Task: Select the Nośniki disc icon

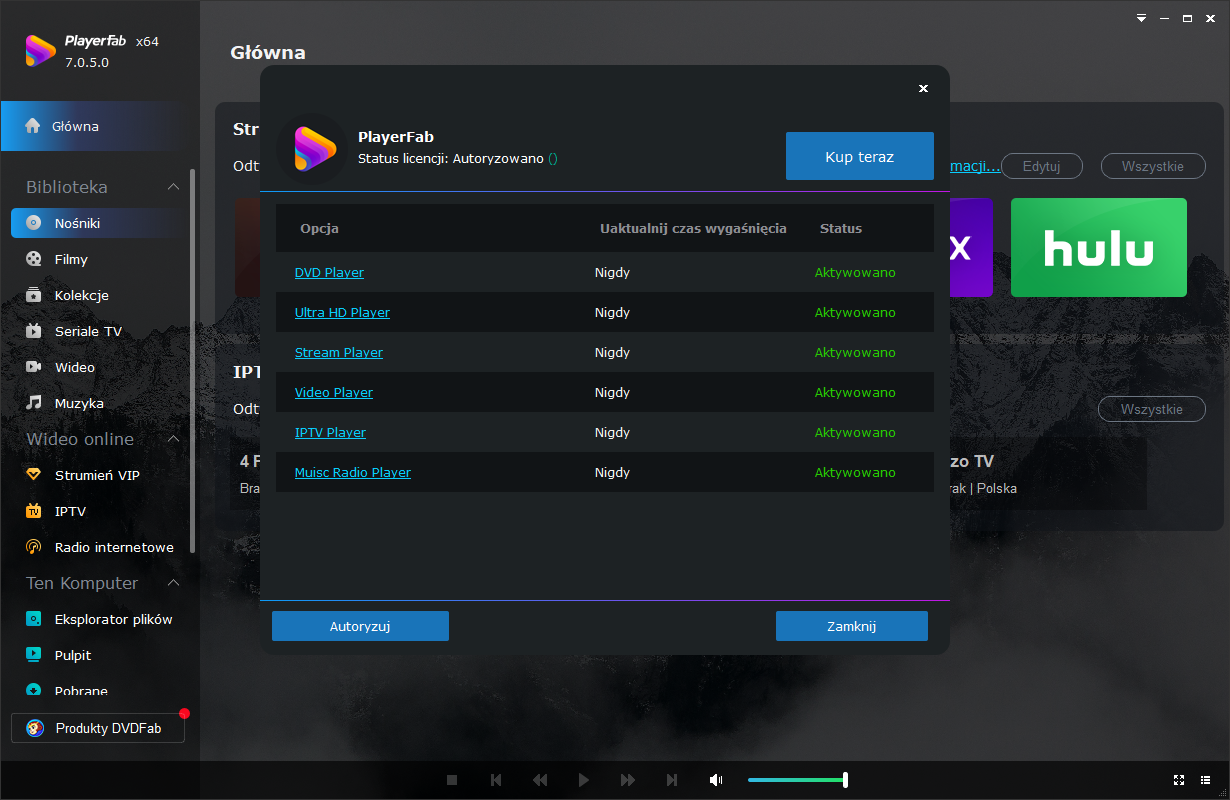Action: [34, 223]
